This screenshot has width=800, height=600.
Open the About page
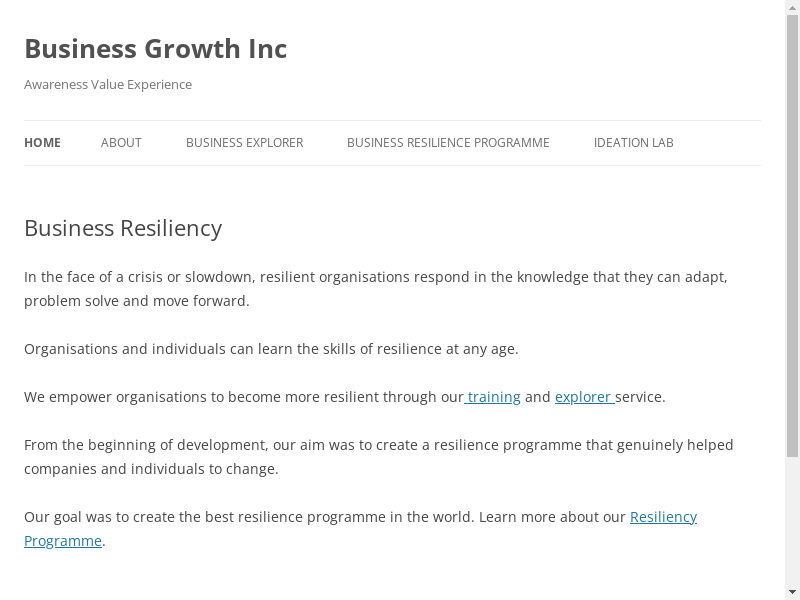click(x=121, y=143)
